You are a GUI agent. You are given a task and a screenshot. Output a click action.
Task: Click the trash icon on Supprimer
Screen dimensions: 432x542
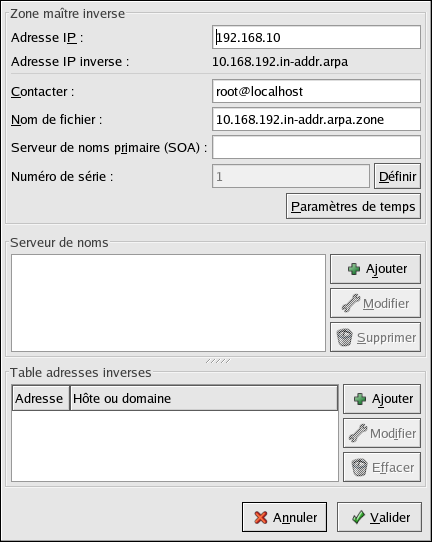[x=344, y=337]
